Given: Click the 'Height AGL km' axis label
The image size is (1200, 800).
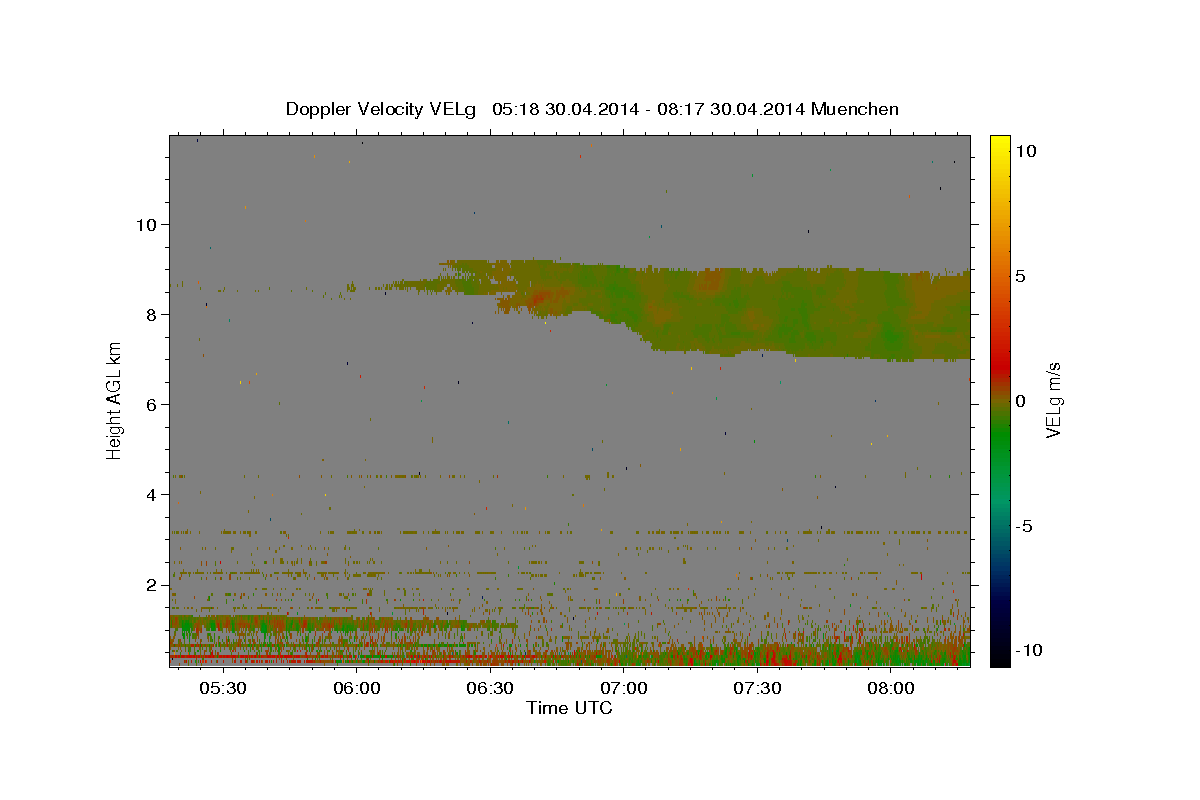Looking at the screenshot, I should (114, 400).
